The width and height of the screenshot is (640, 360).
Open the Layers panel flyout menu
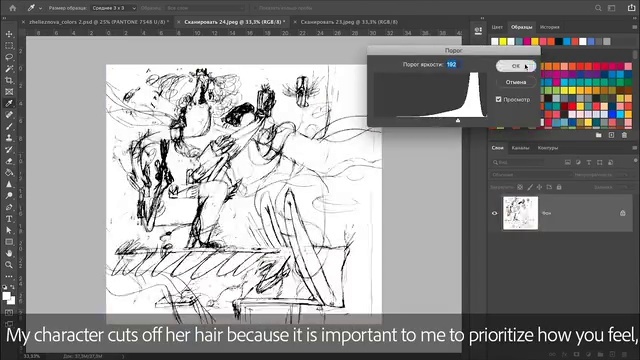click(635, 148)
